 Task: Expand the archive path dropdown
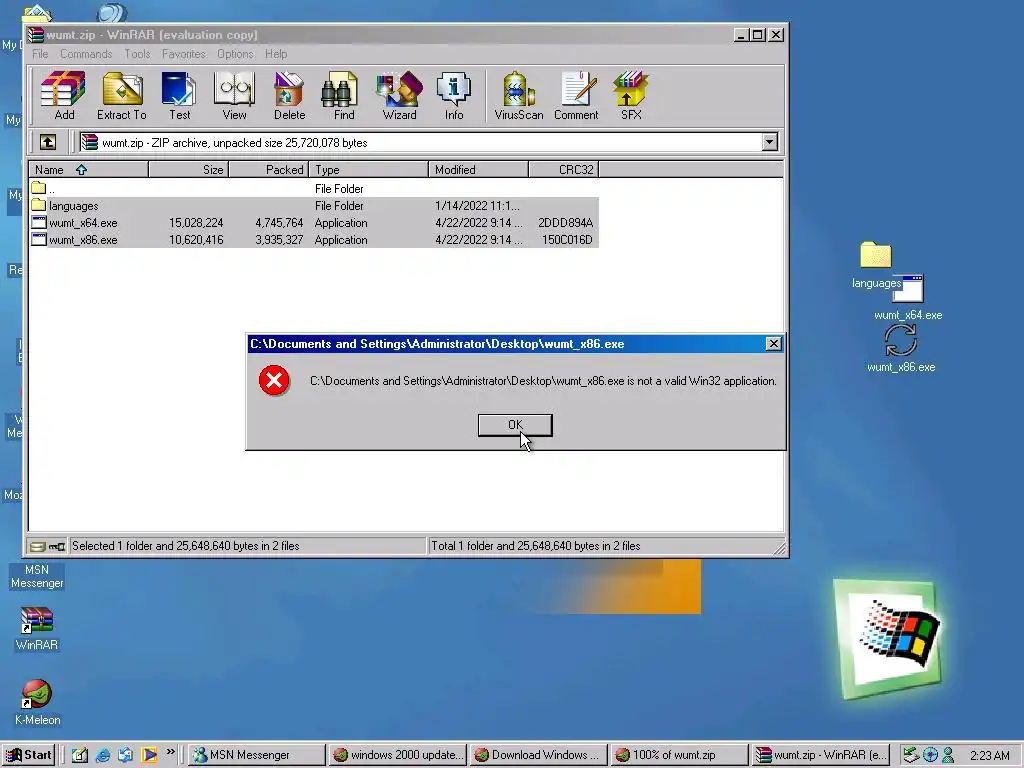coord(769,142)
